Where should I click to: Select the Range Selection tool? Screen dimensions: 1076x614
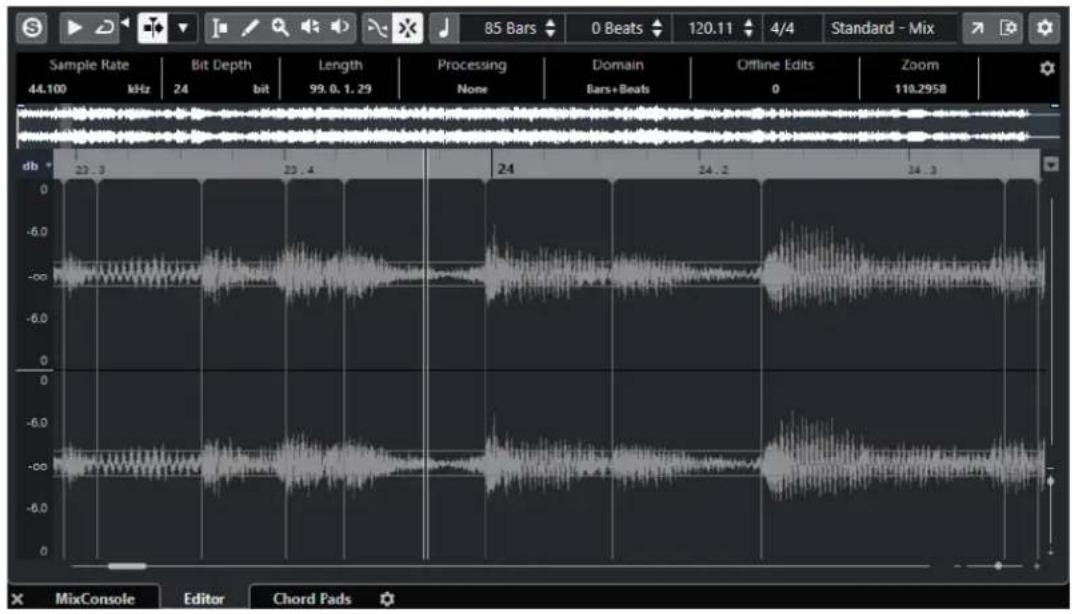pos(220,28)
